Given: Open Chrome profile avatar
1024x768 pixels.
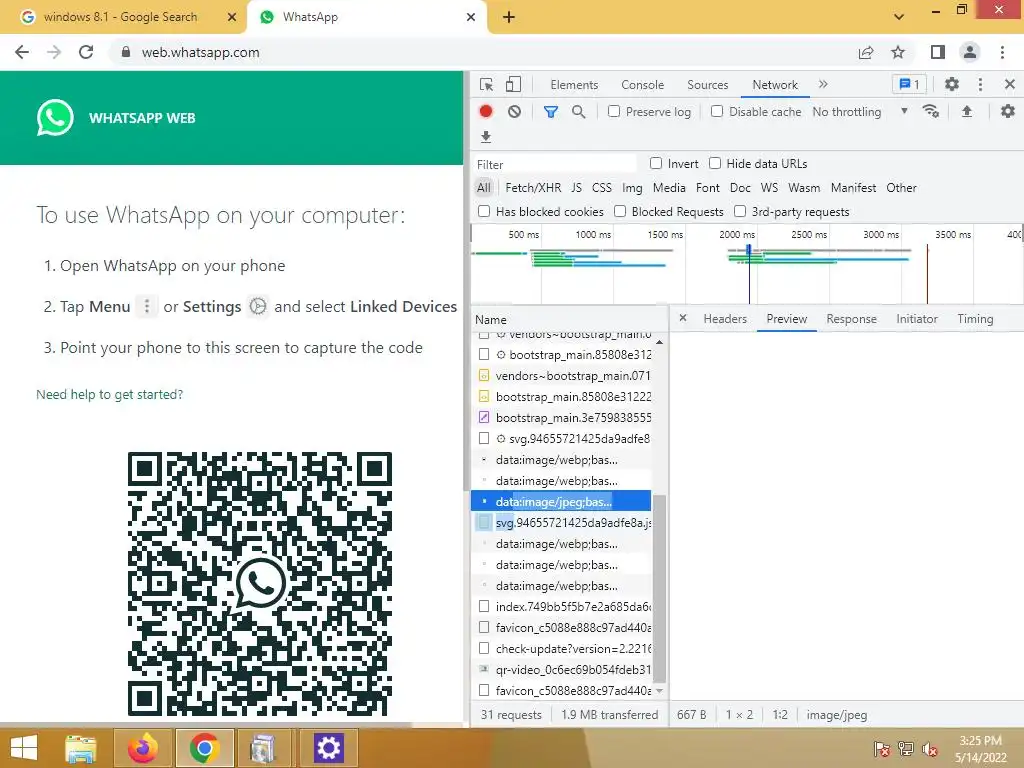Looking at the screenshot, I should pos(970,52).
